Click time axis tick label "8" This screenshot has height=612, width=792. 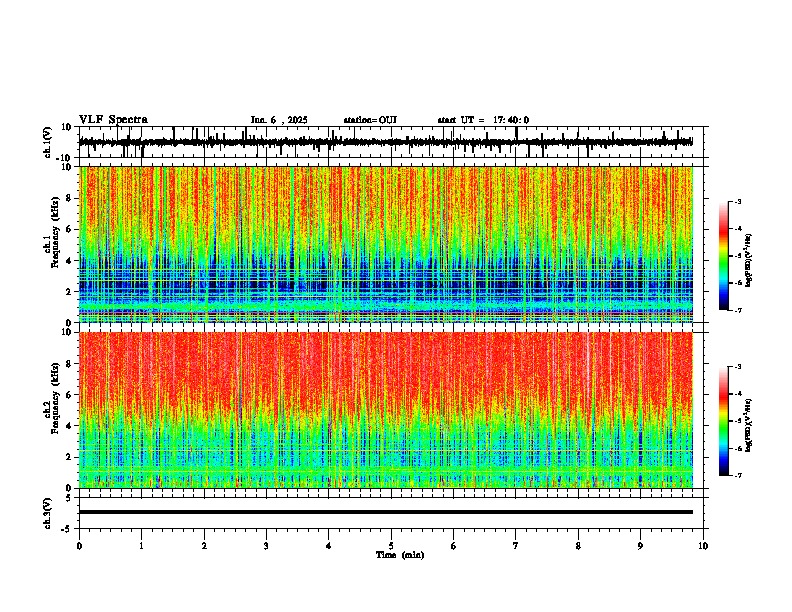click(578, 546)
